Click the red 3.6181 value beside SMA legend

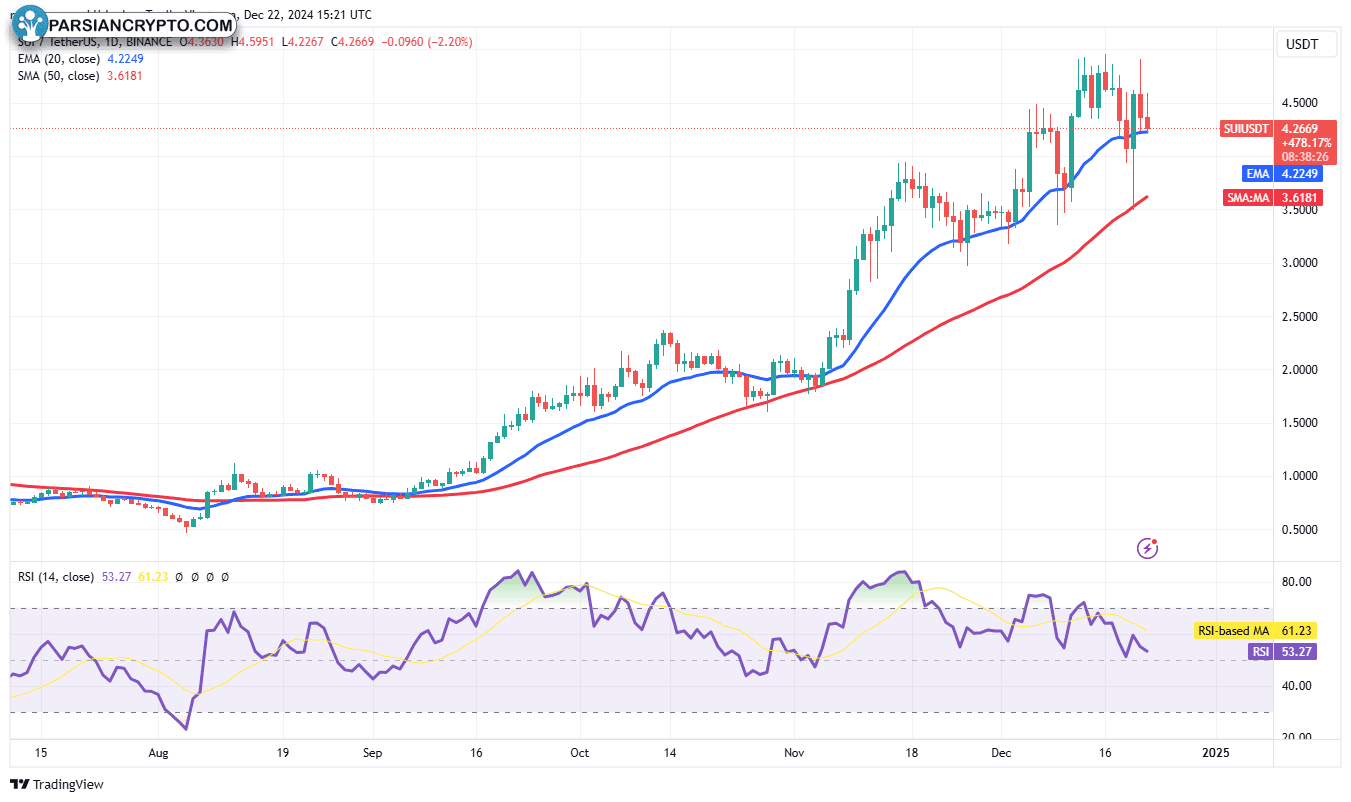click(125, 75)
